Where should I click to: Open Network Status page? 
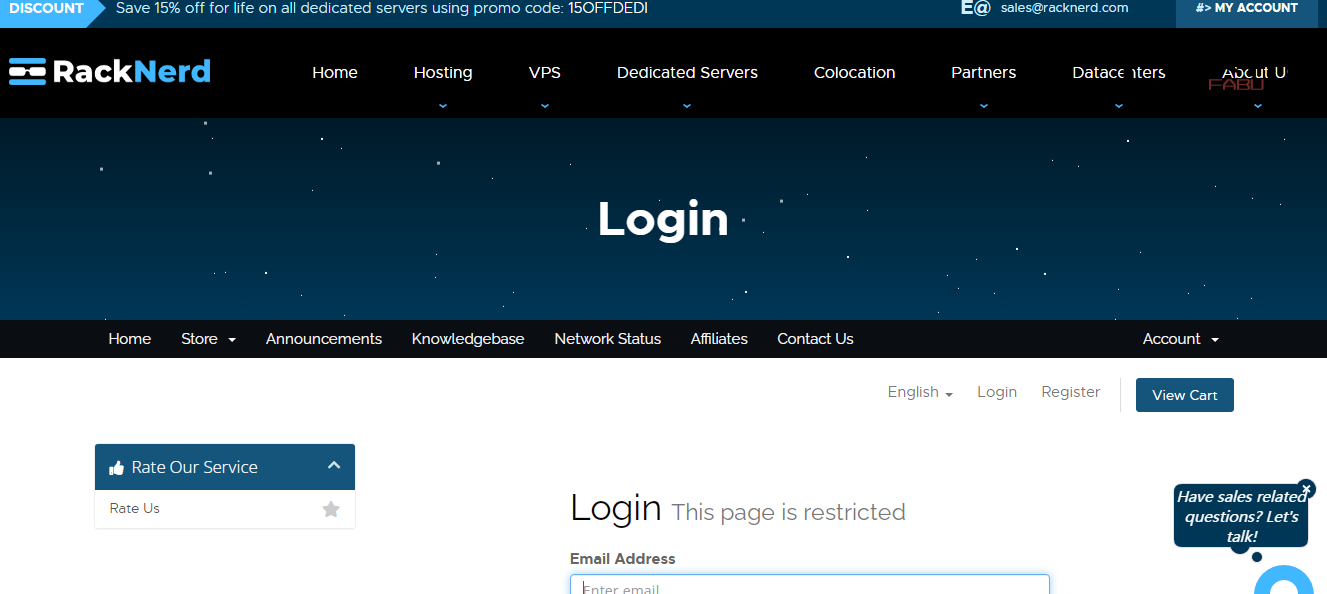tap(607, 339)
